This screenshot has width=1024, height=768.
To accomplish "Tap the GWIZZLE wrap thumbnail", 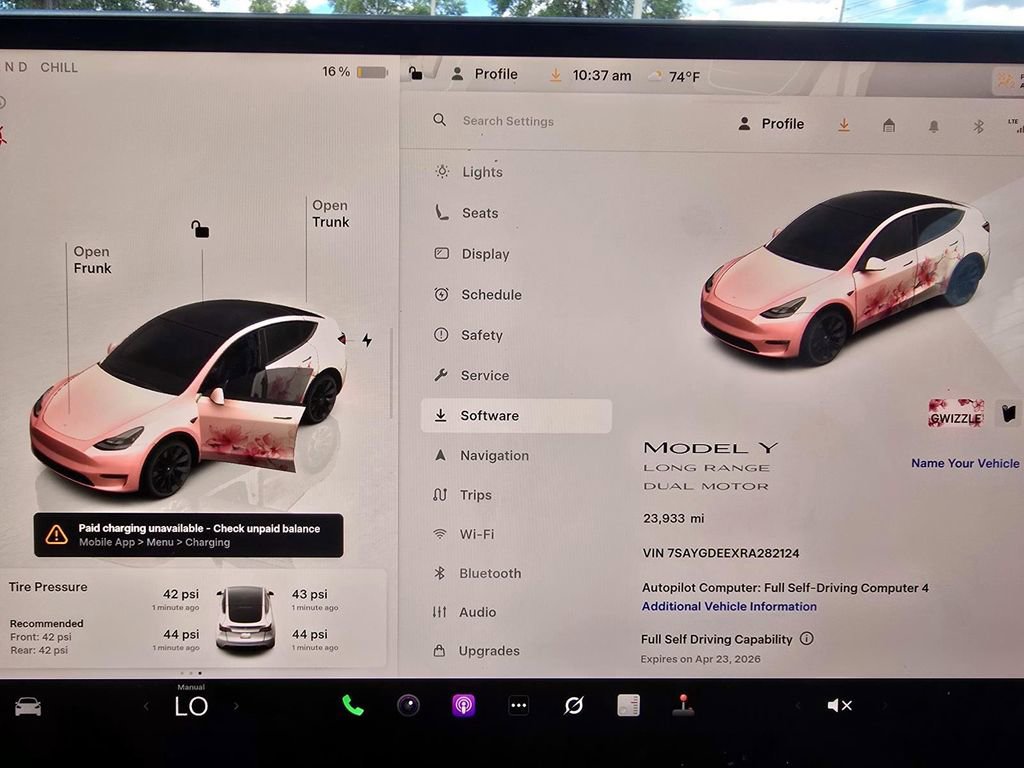I will tap(956, 414).
